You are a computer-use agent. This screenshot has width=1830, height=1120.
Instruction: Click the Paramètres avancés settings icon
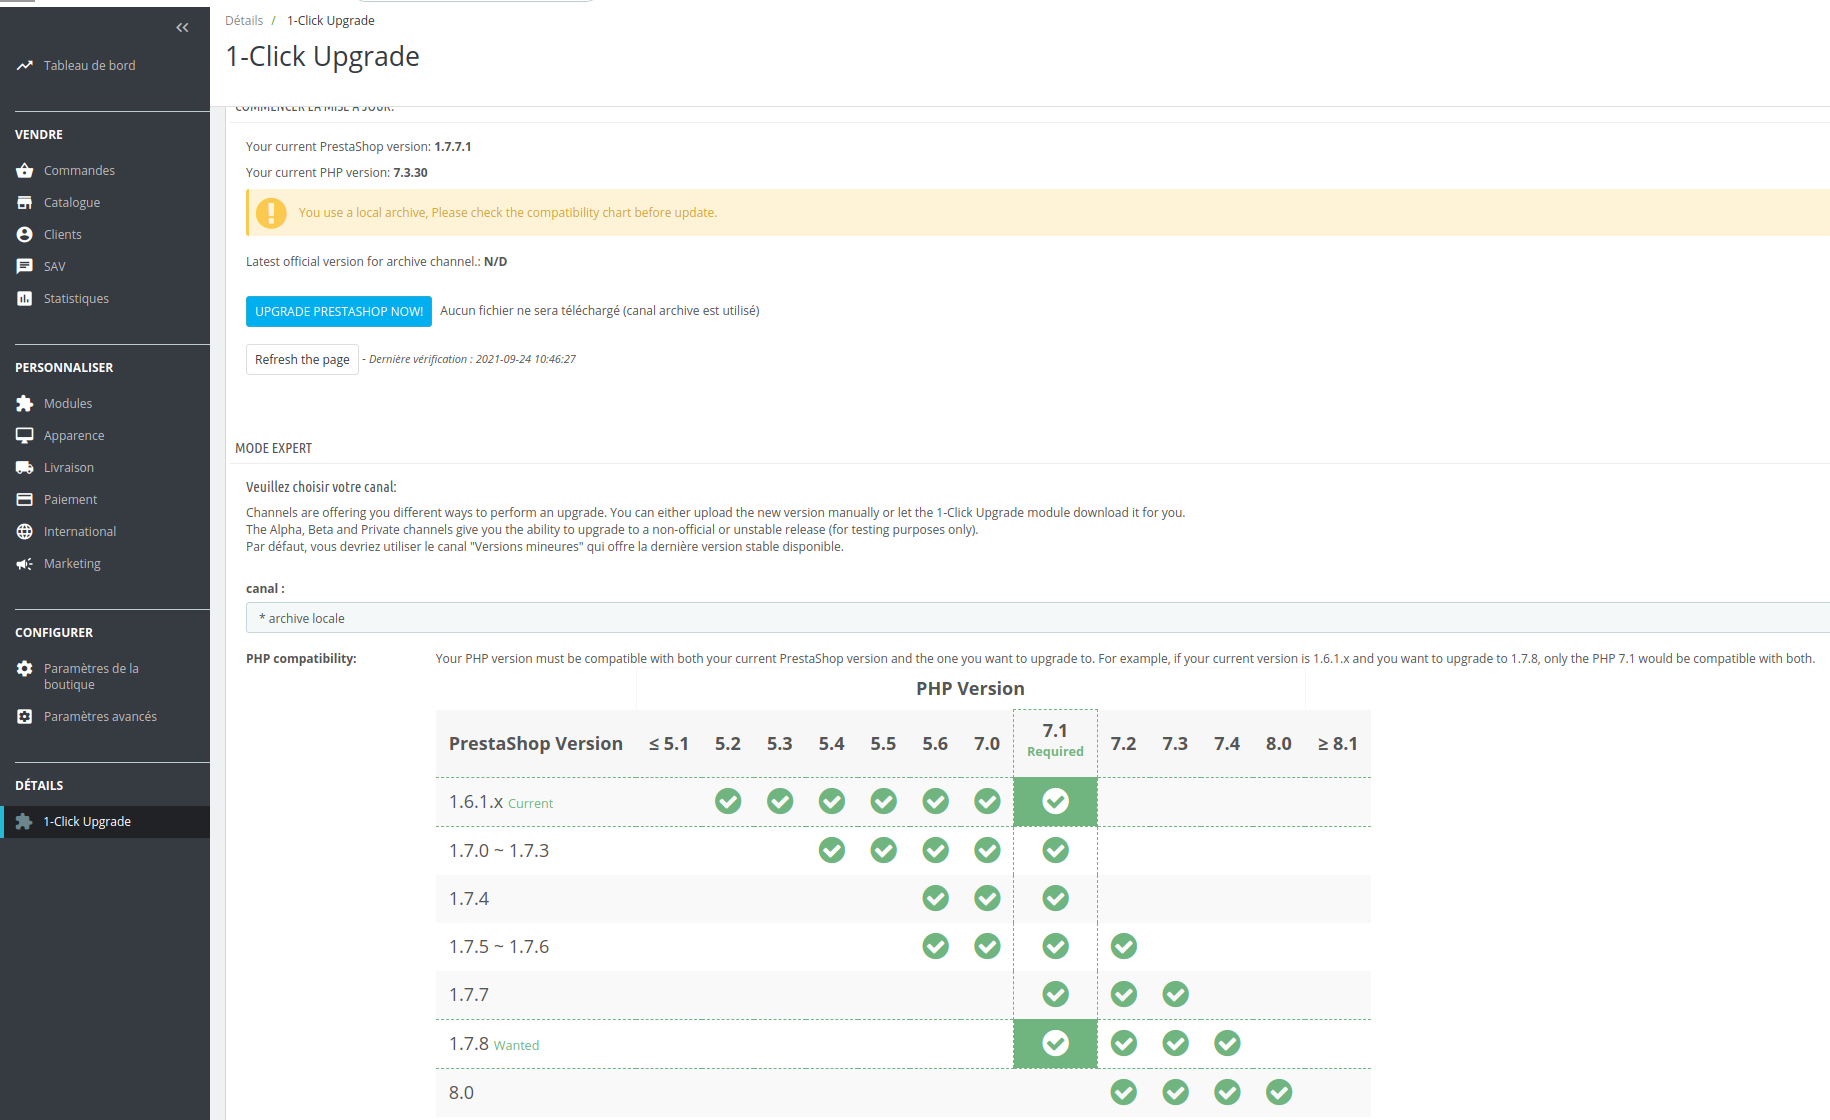point(25,717)
